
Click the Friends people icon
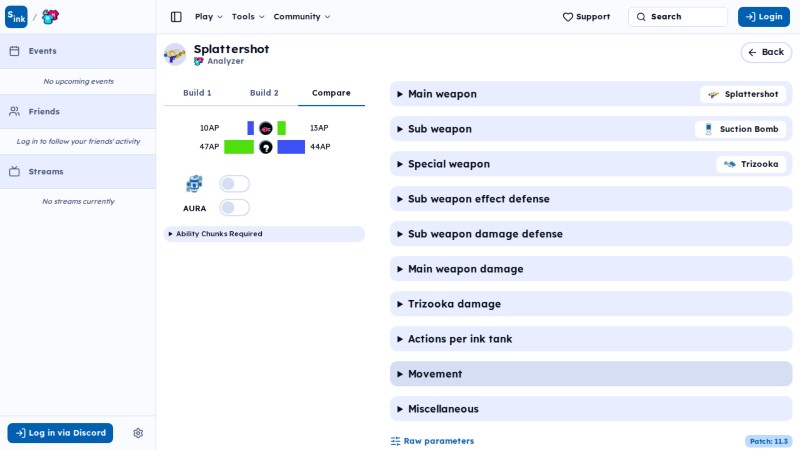pos(14,111)
